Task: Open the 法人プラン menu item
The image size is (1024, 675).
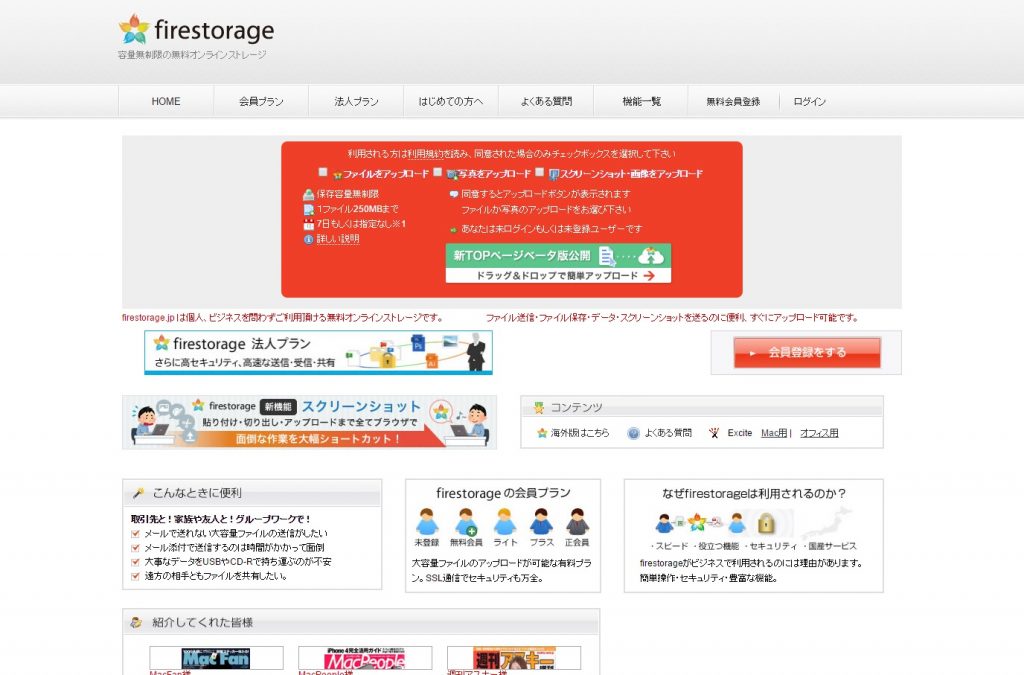Action: (355, 101)
